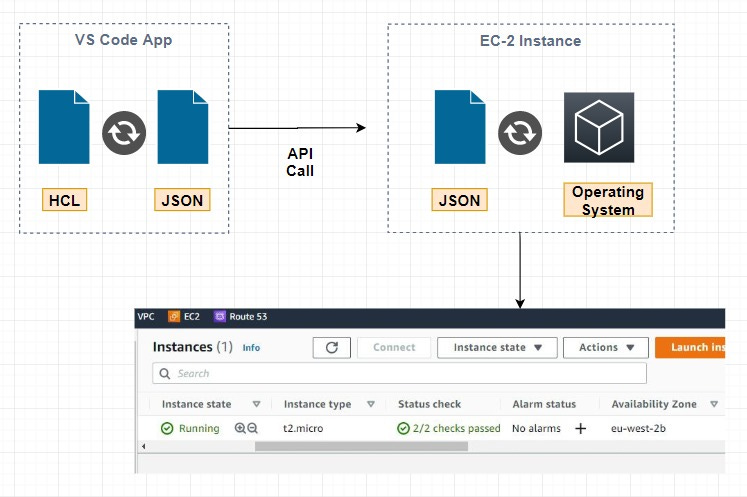Click the Alarm status column header
Screen dimensions: 747x497
pyautogui.click(x=544, y=404)
